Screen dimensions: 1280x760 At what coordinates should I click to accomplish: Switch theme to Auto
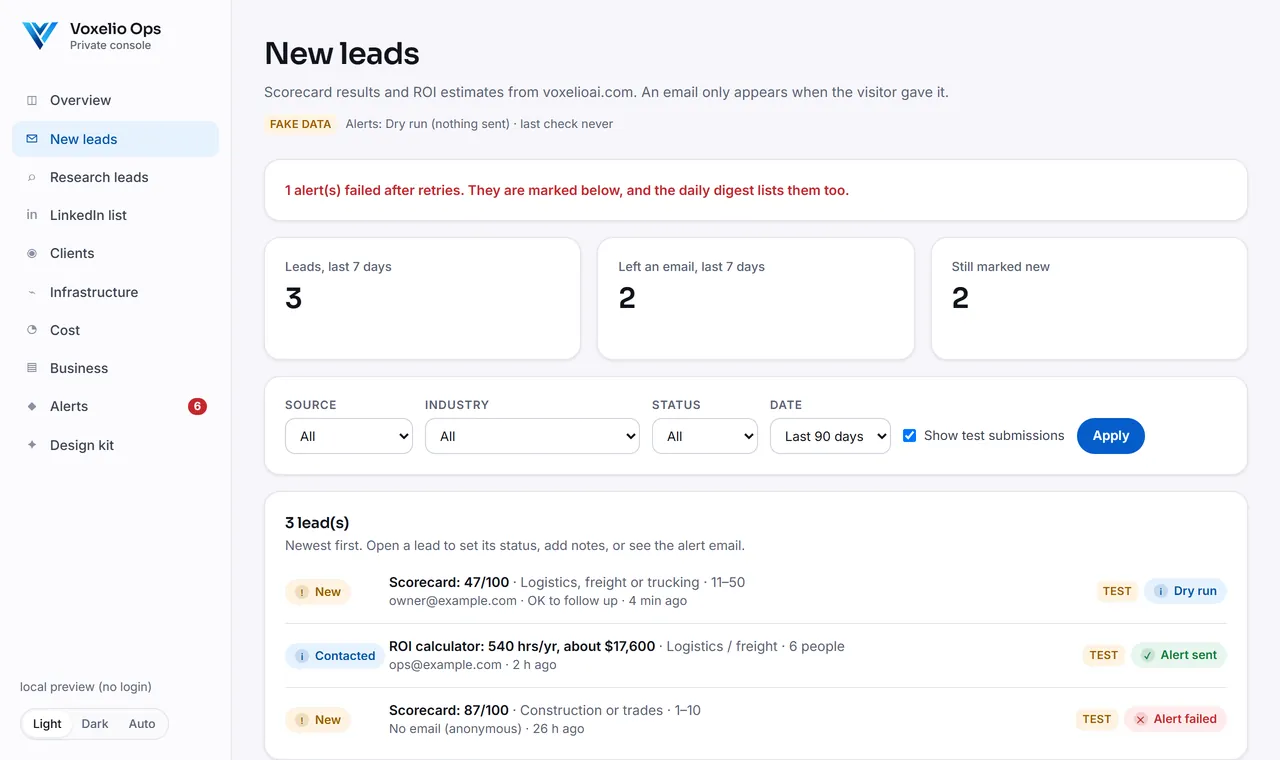(142, 724)
